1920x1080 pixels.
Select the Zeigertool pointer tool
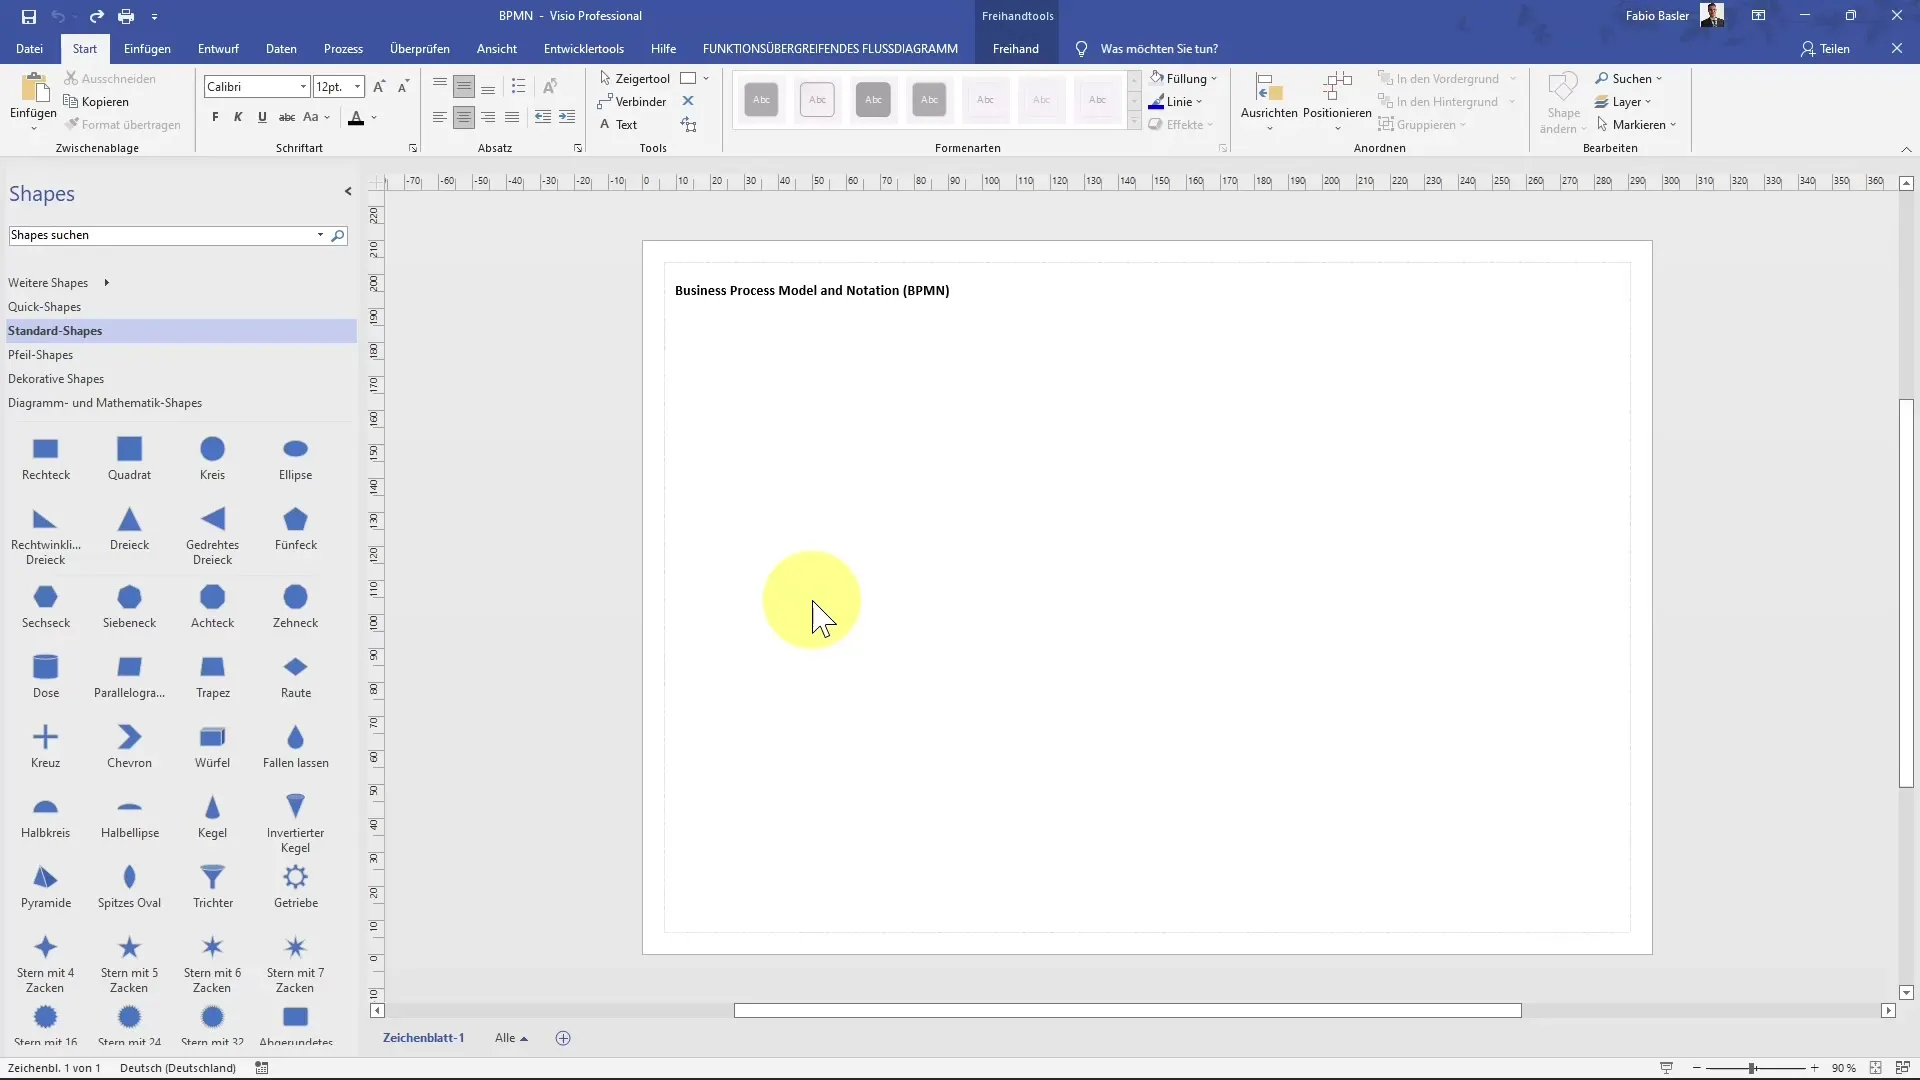(x=634, y=78)
